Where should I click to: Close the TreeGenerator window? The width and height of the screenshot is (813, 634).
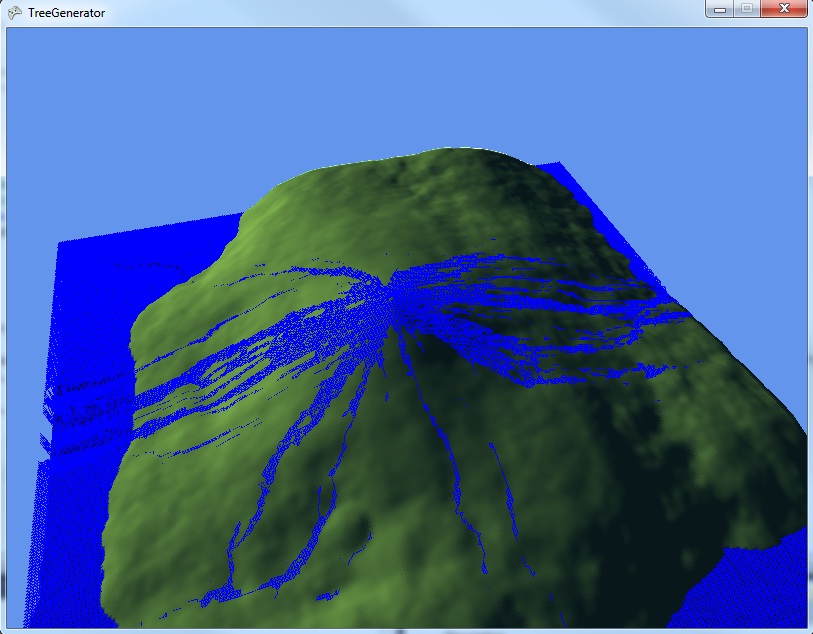(x=781, y=9)
